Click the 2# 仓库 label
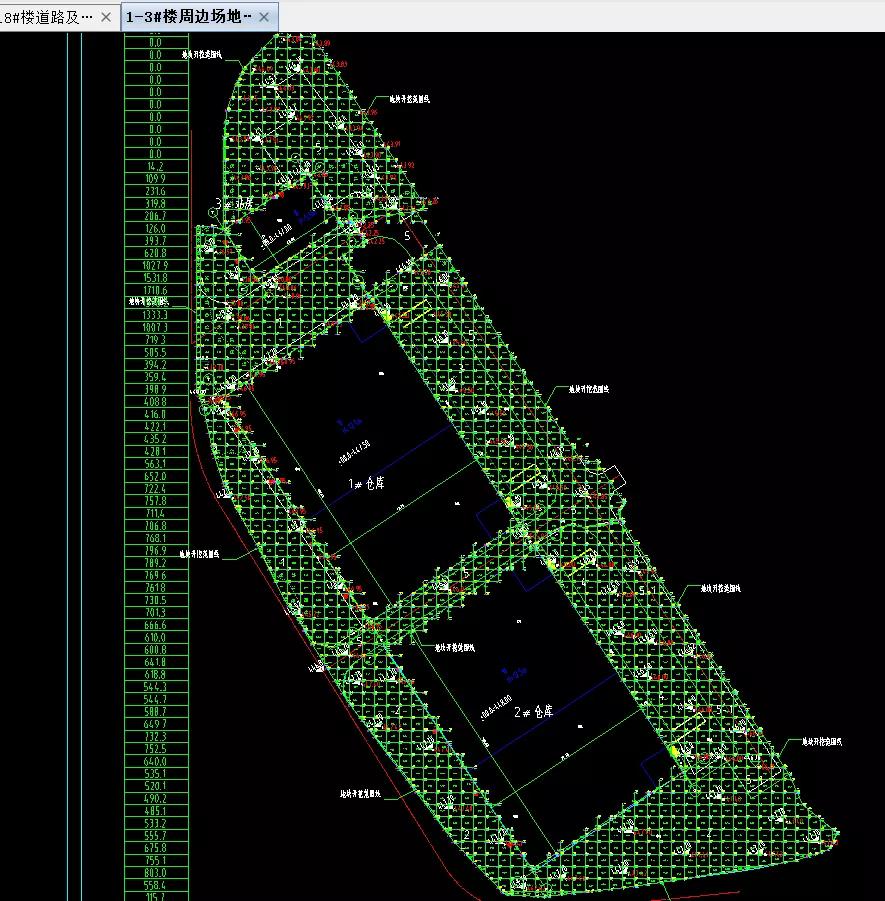 [x=532, y=712]
